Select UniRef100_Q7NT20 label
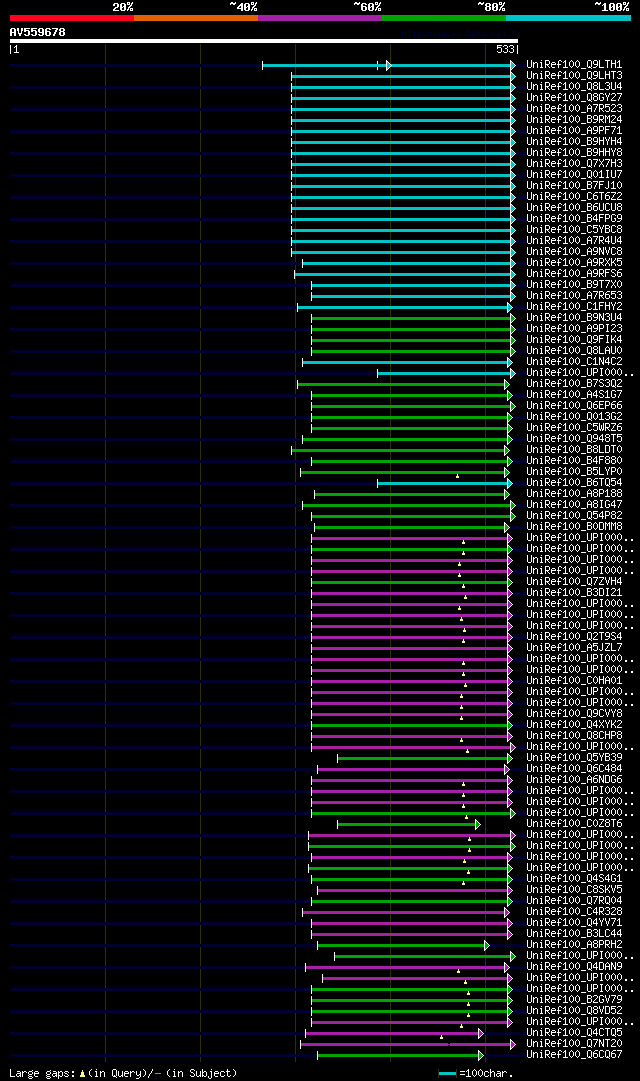The image size is (640, 1081). pos(574,1044)
